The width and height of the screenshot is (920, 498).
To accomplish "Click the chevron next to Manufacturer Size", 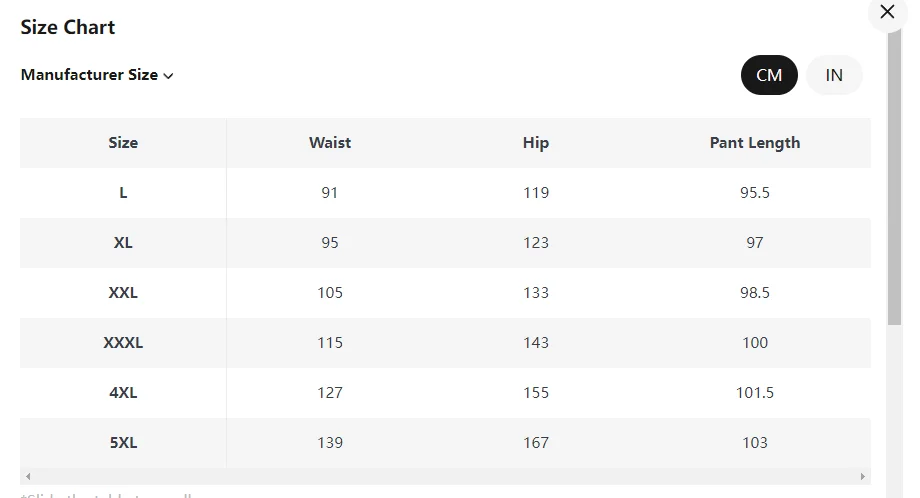I will pyautogui.click(x=168, y=76).
